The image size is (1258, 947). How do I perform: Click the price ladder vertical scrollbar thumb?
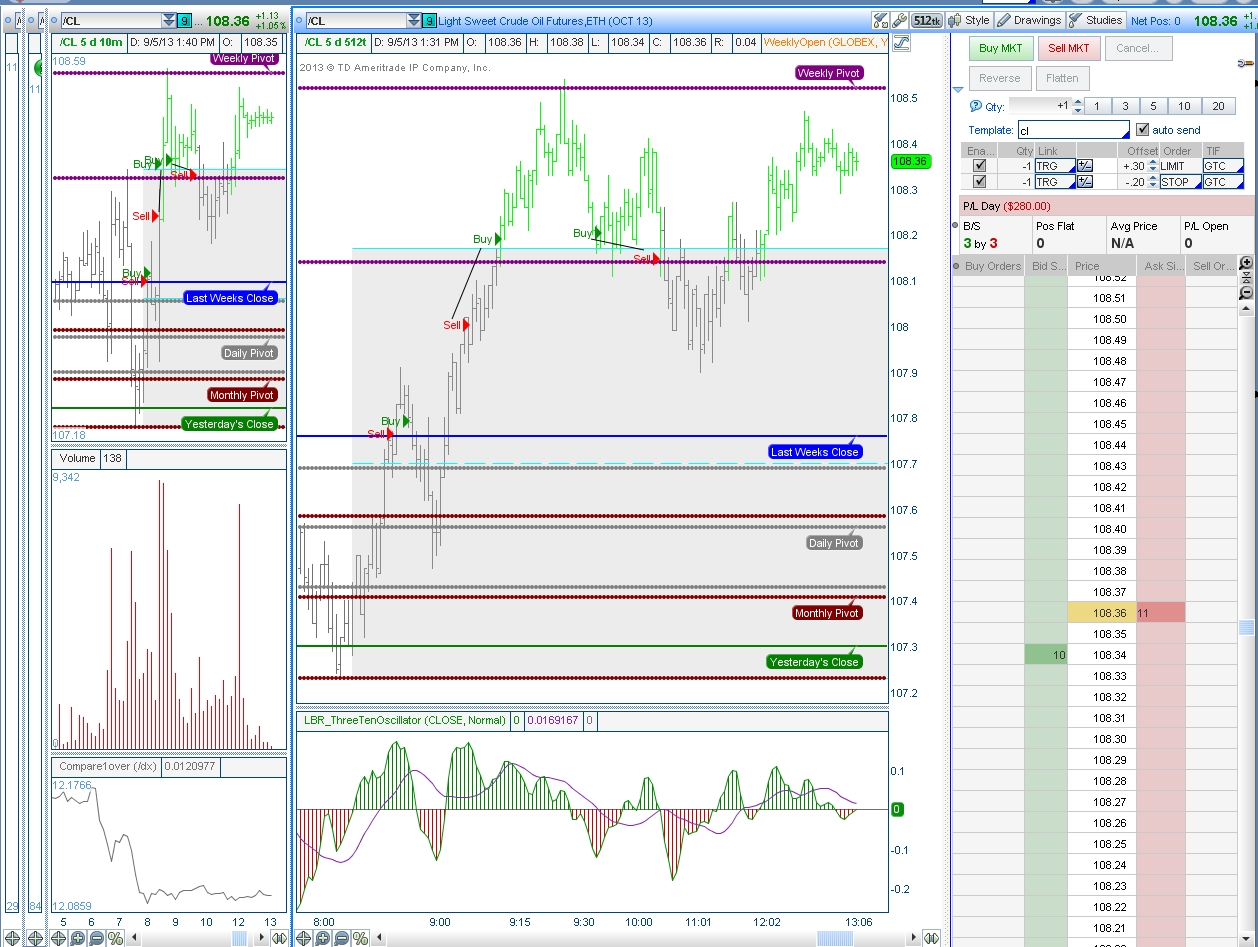(1246, 627)
